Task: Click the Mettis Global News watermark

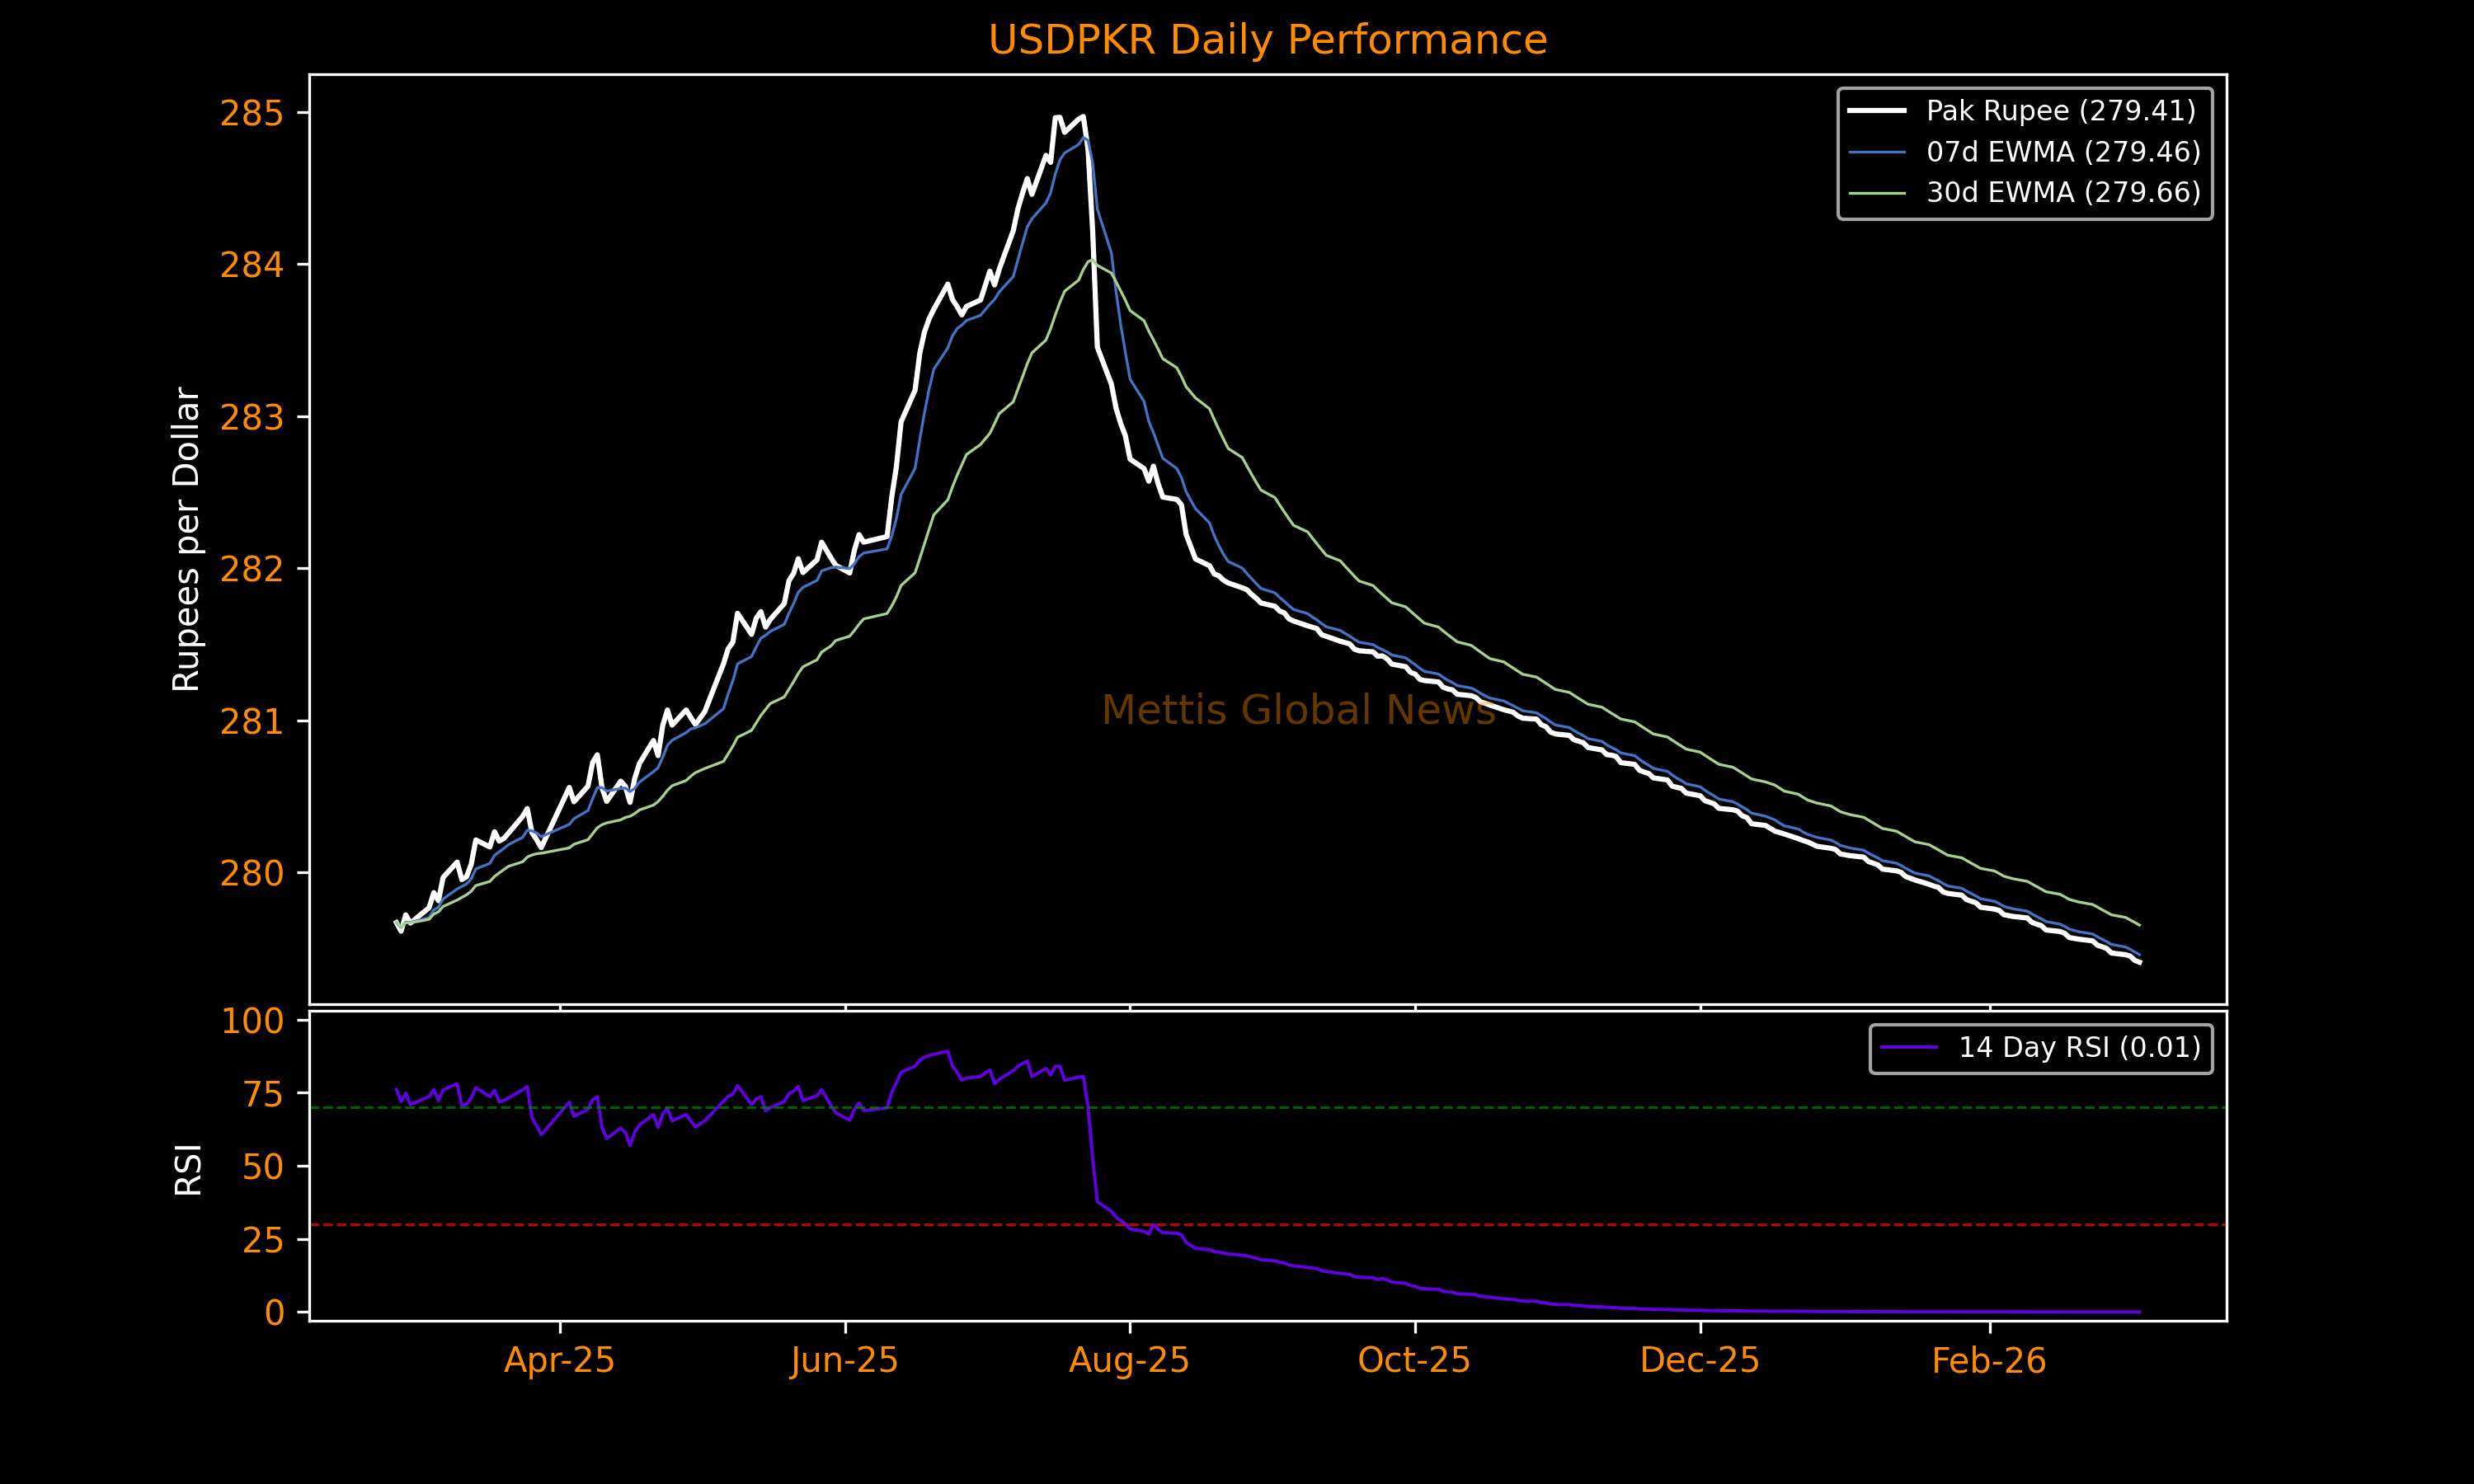Action: (x=1298, y=711)
